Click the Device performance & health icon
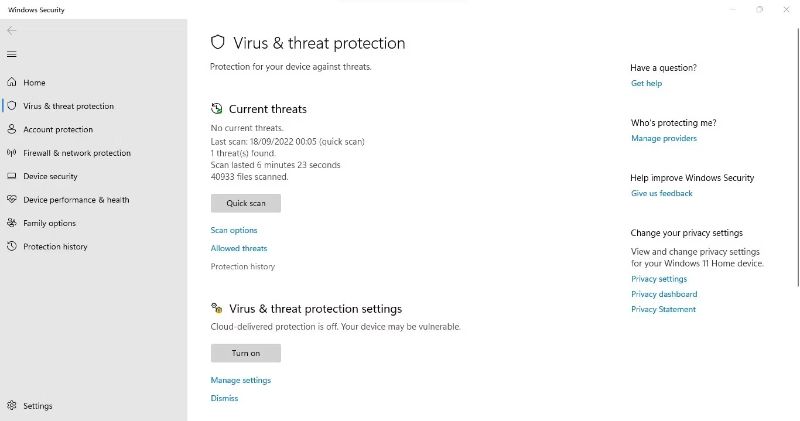Viewport: 800px width, 421px height. tap(12, 200)
